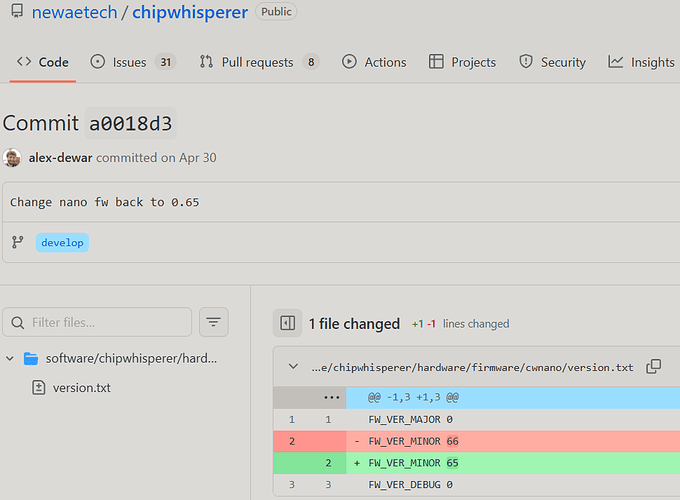
Task: Click the blue folder icon in file tree
Action: point(30,358)
